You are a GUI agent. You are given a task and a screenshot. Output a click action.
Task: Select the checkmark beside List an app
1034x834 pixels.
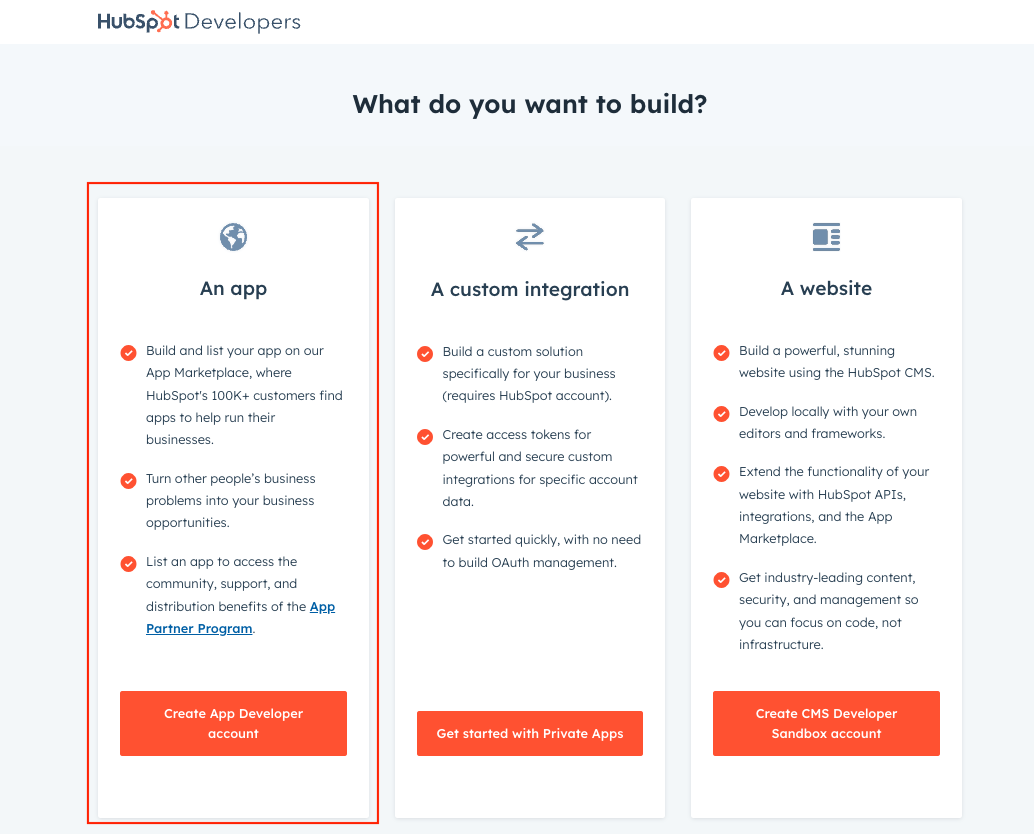[128, 563]
